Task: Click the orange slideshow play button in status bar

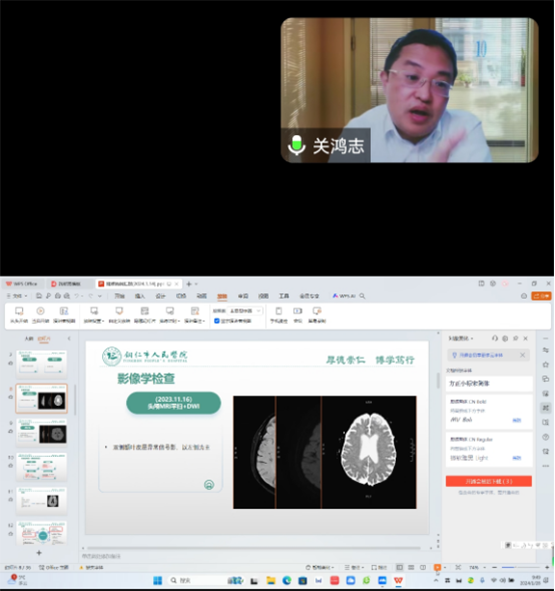Action: point(437,567)
